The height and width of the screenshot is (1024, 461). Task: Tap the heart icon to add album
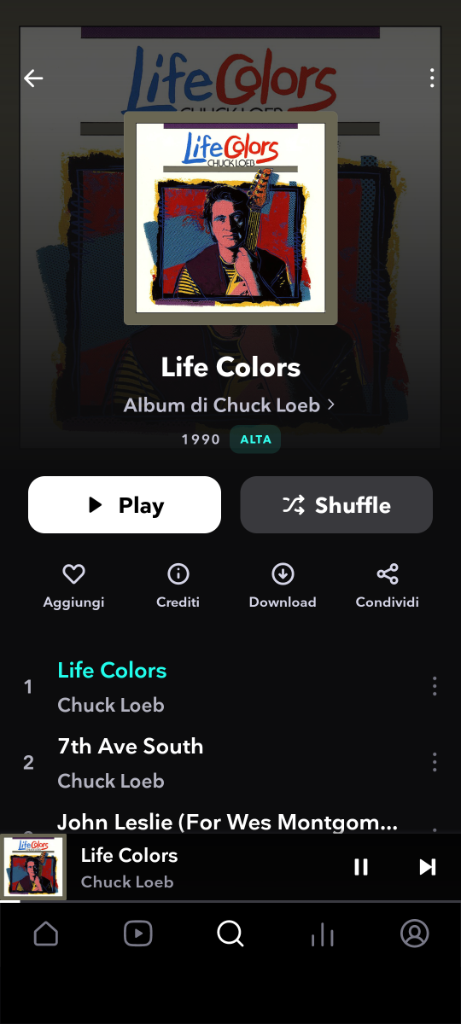74,574
